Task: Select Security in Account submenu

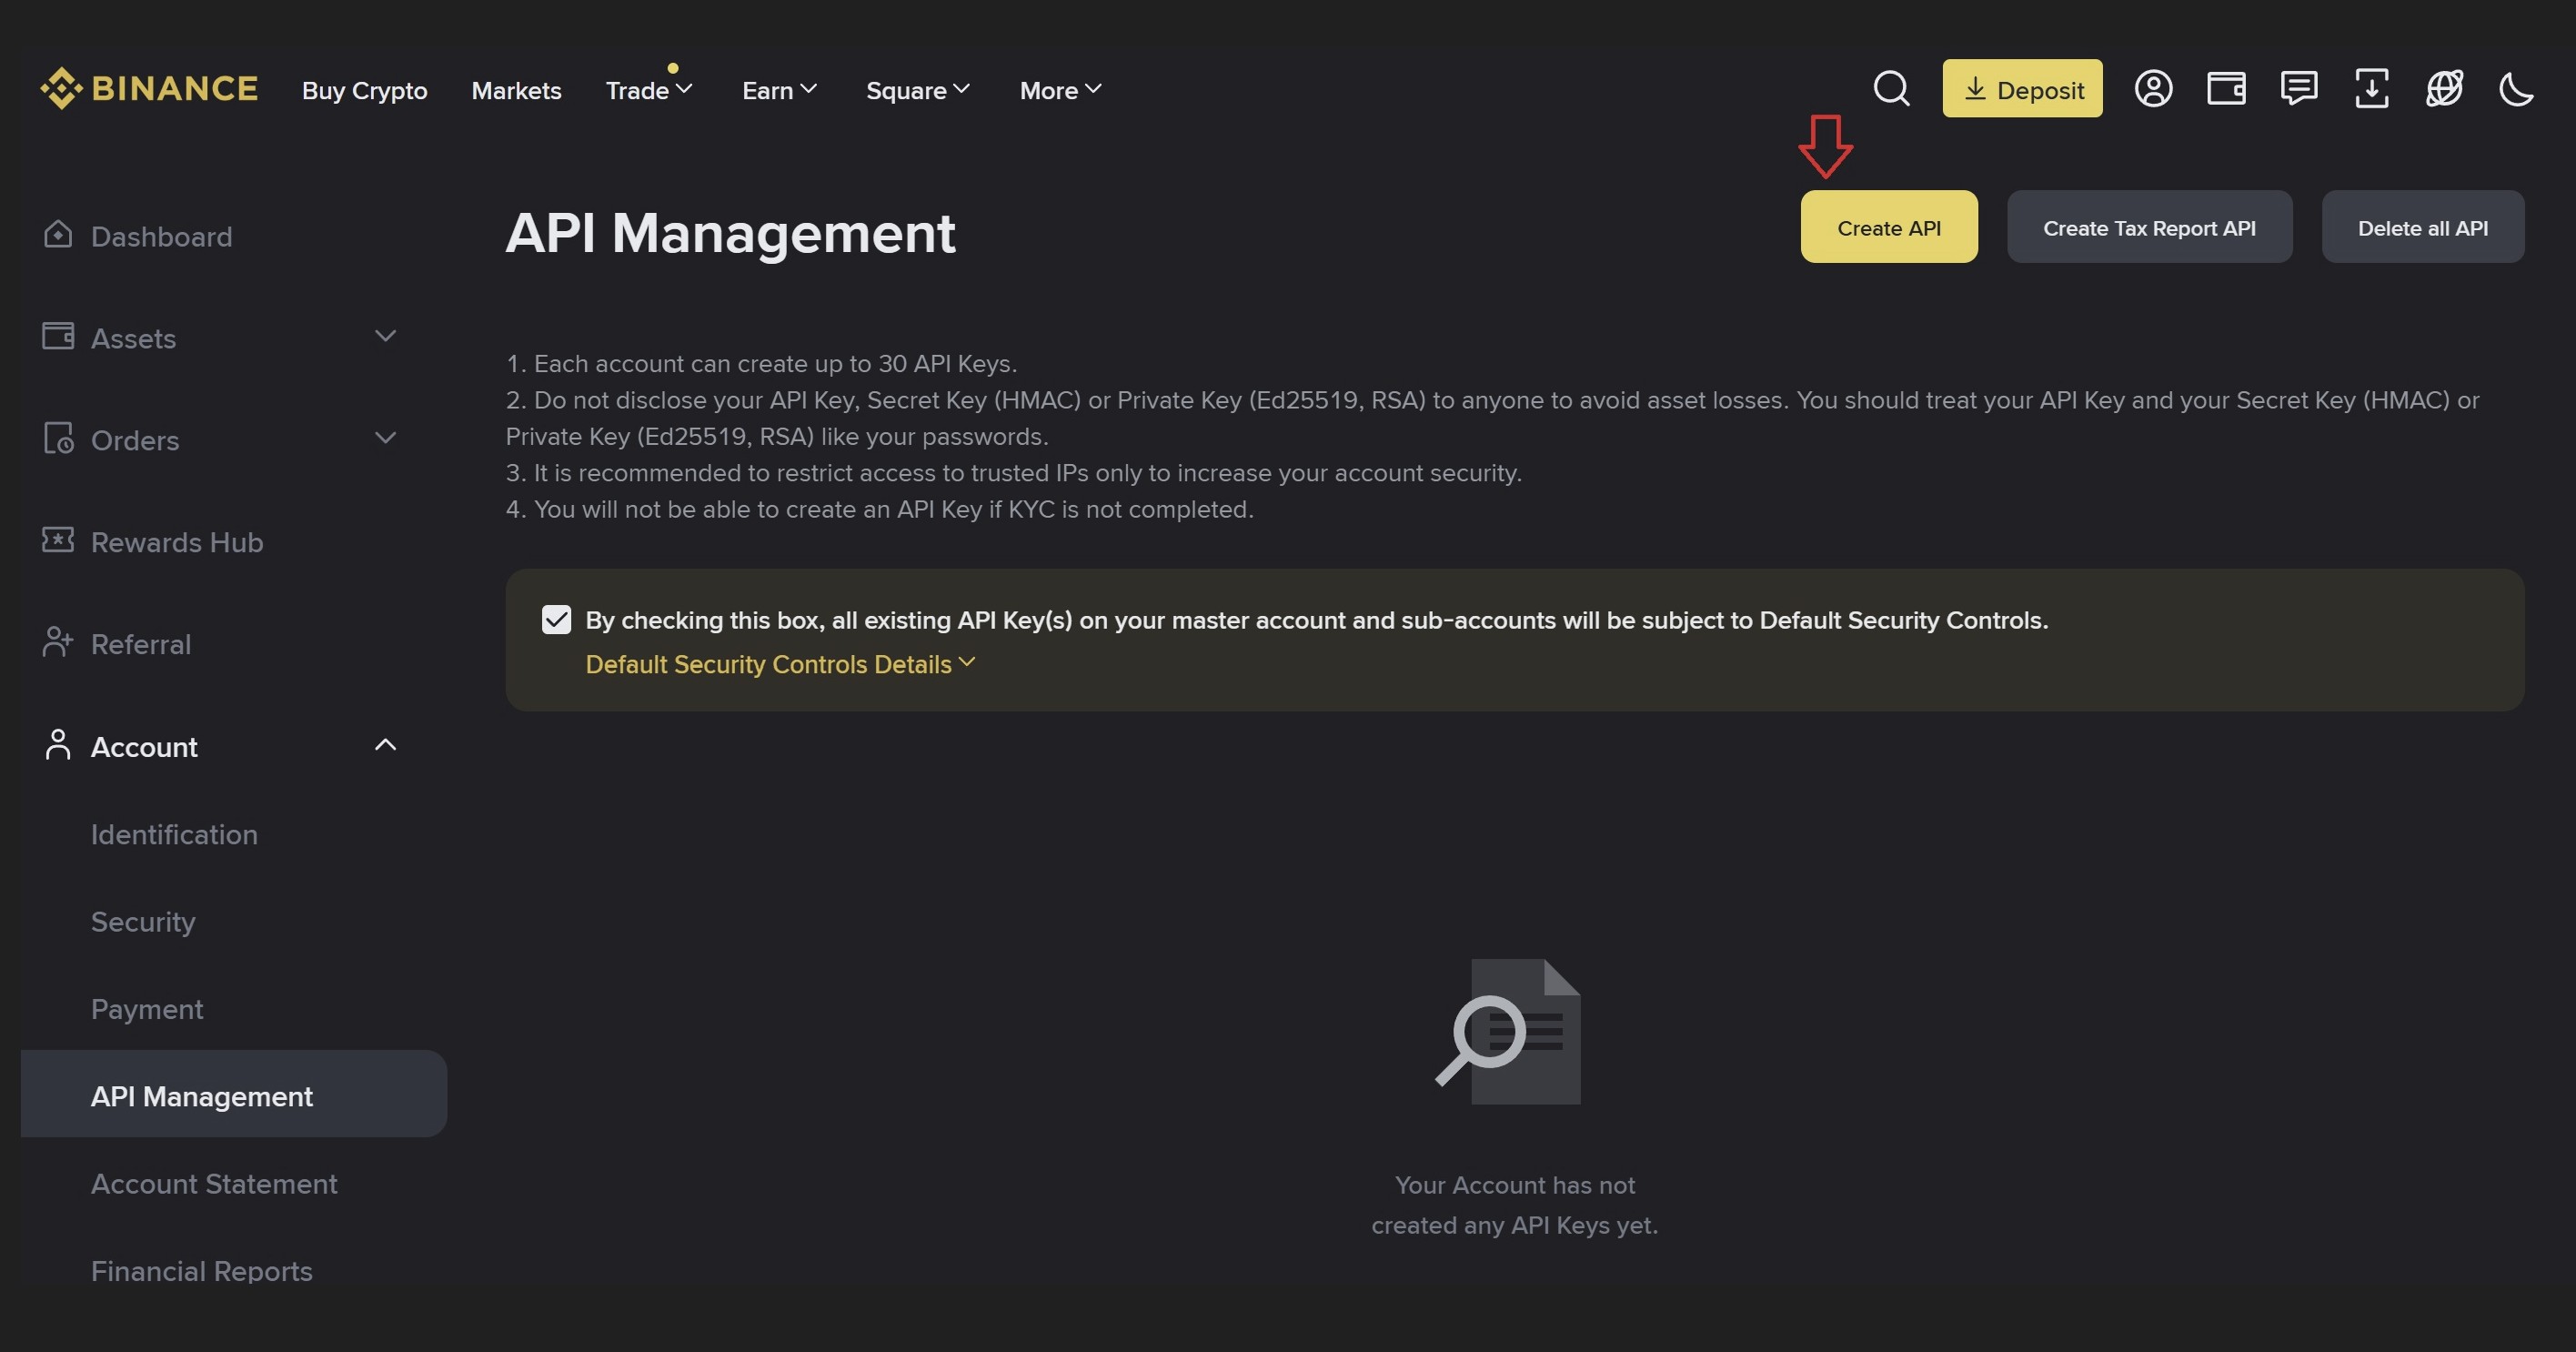Action: coord(143,922)
